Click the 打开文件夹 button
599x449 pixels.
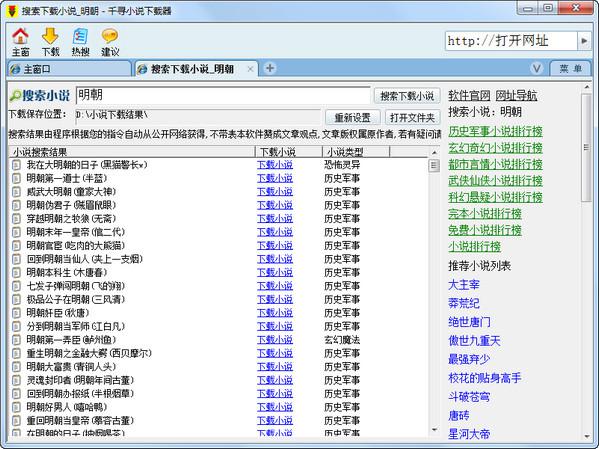pos(412,118)
